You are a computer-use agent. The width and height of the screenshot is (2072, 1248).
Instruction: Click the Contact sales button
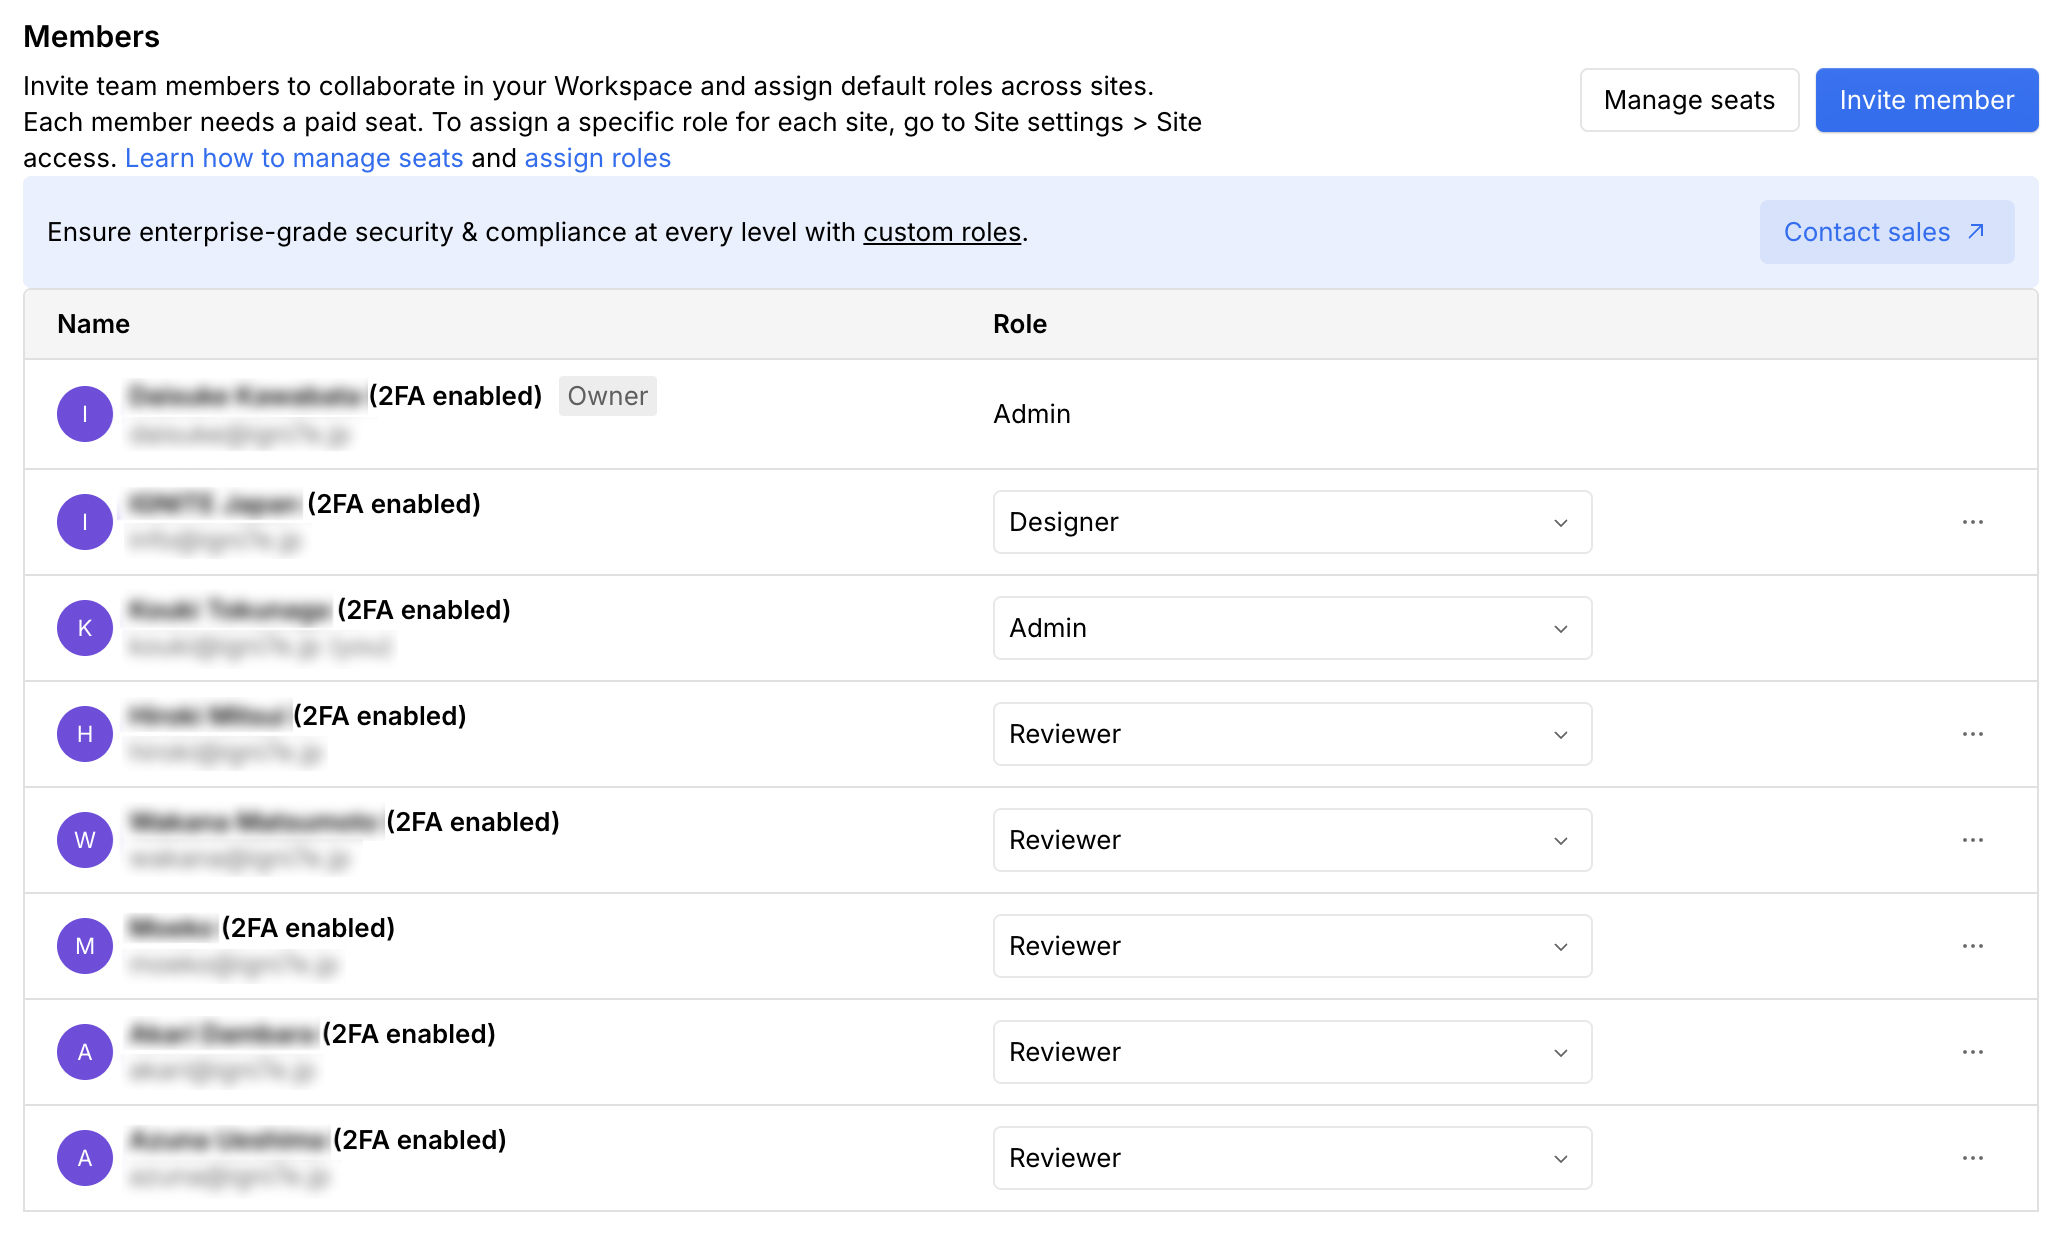[1886, 232]
